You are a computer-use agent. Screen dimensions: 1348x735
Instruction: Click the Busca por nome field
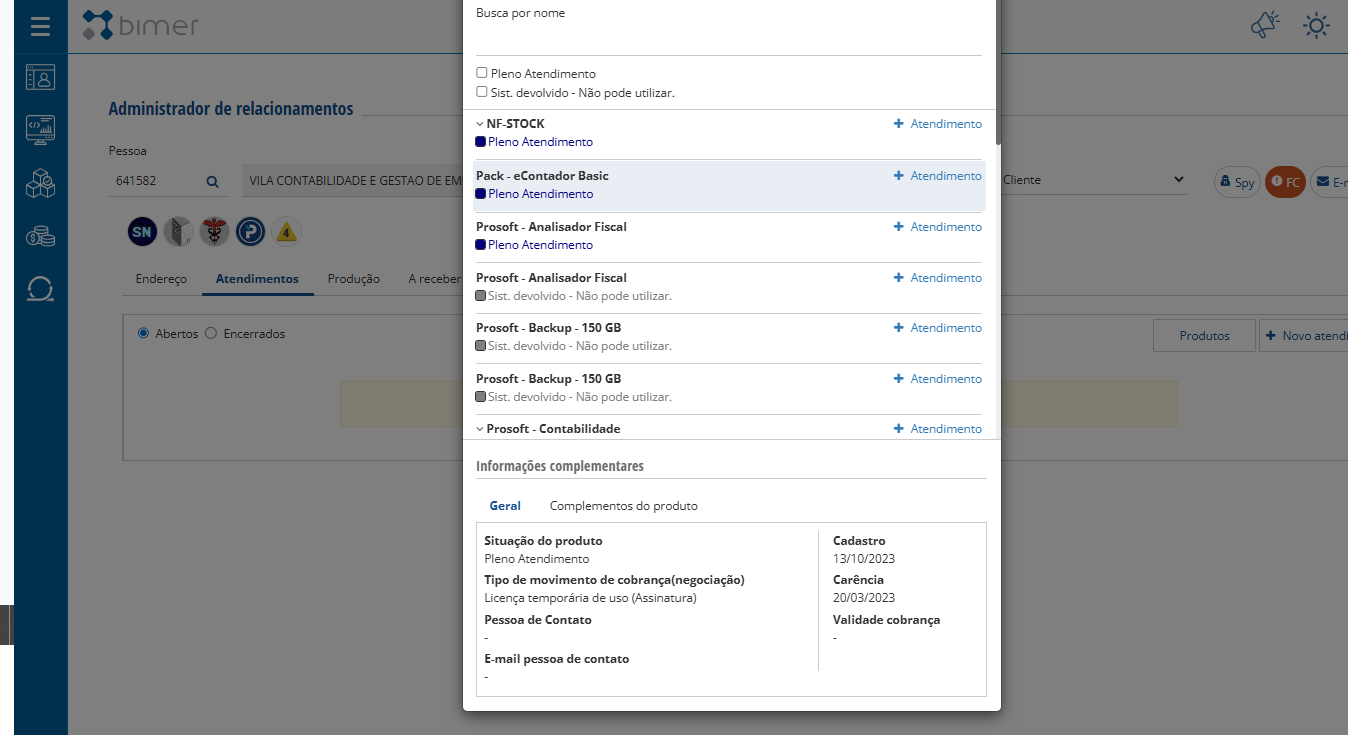[x=728, y=40]
